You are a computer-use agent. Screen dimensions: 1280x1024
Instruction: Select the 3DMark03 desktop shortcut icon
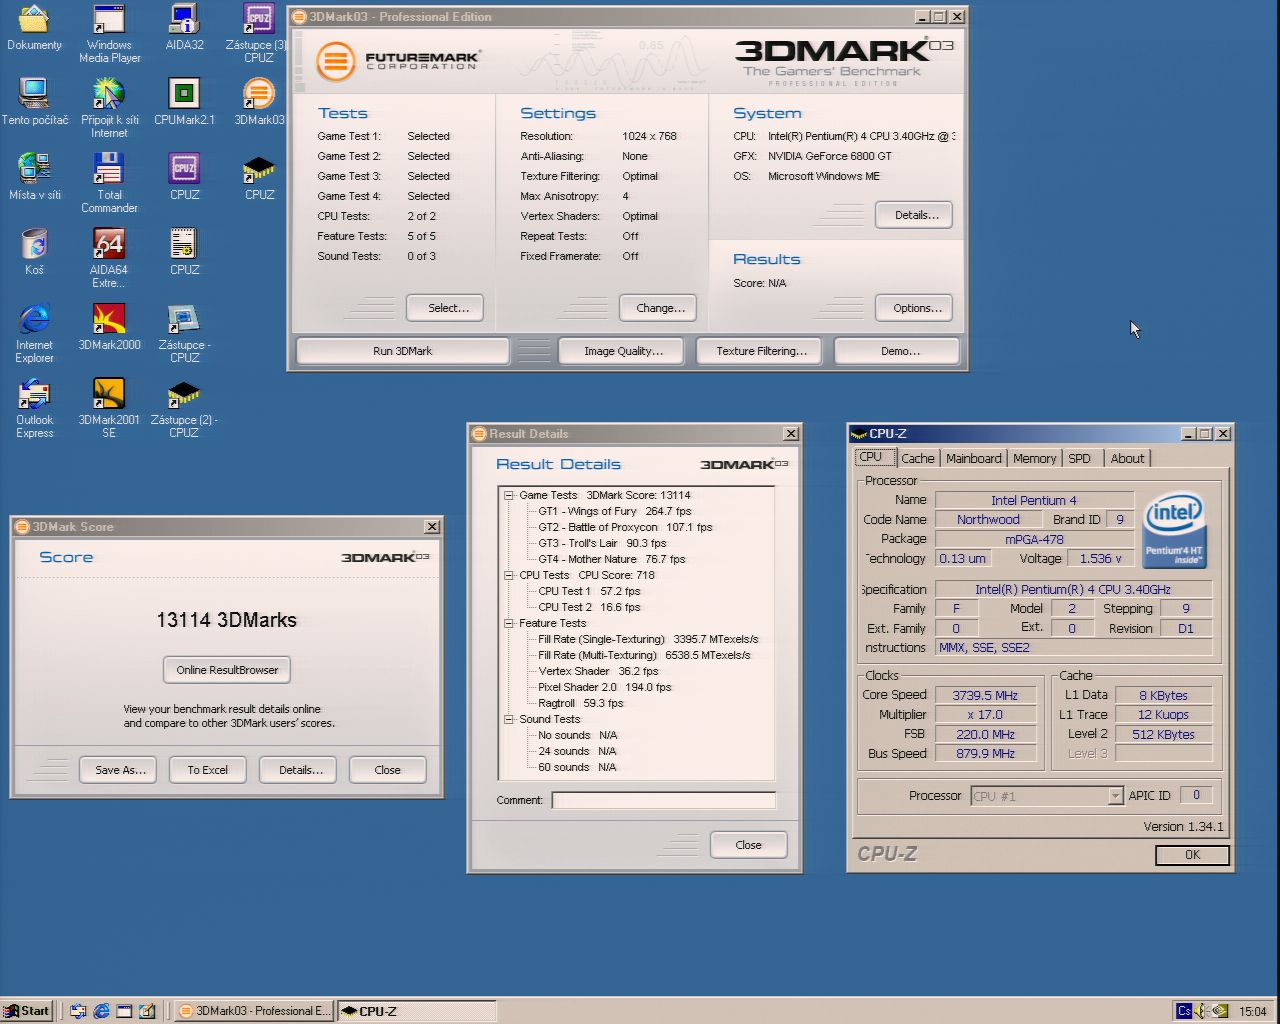pyautogui.click(x=259, y=102)
